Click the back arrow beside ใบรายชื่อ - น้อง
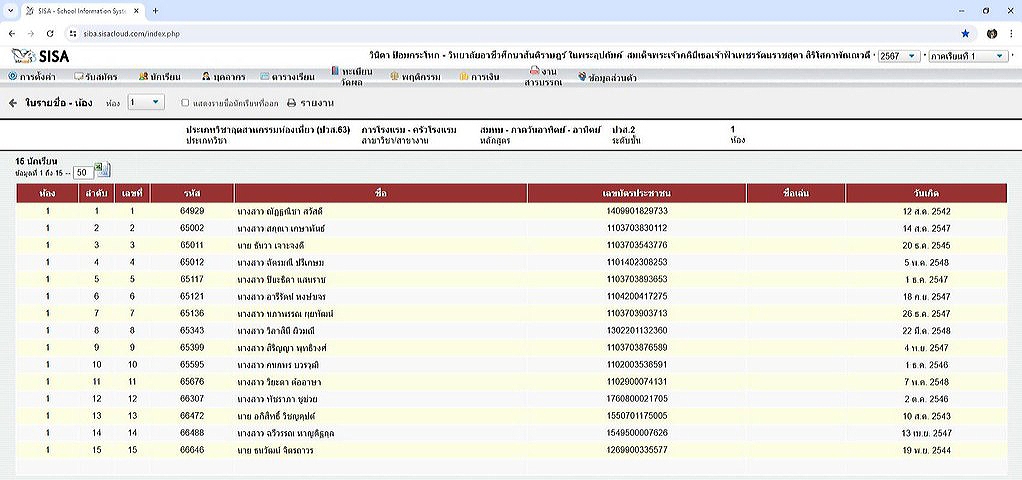This screenshot has height=480, width=1022. point(13,103)
